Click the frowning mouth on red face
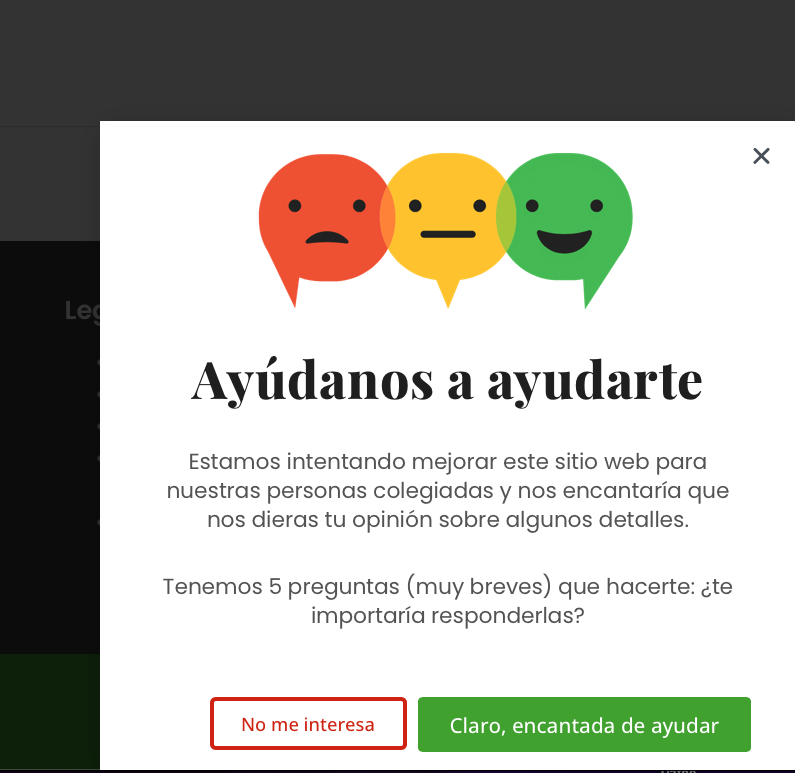The height and width of the screenshot is (773, 795). click(326, 237)
